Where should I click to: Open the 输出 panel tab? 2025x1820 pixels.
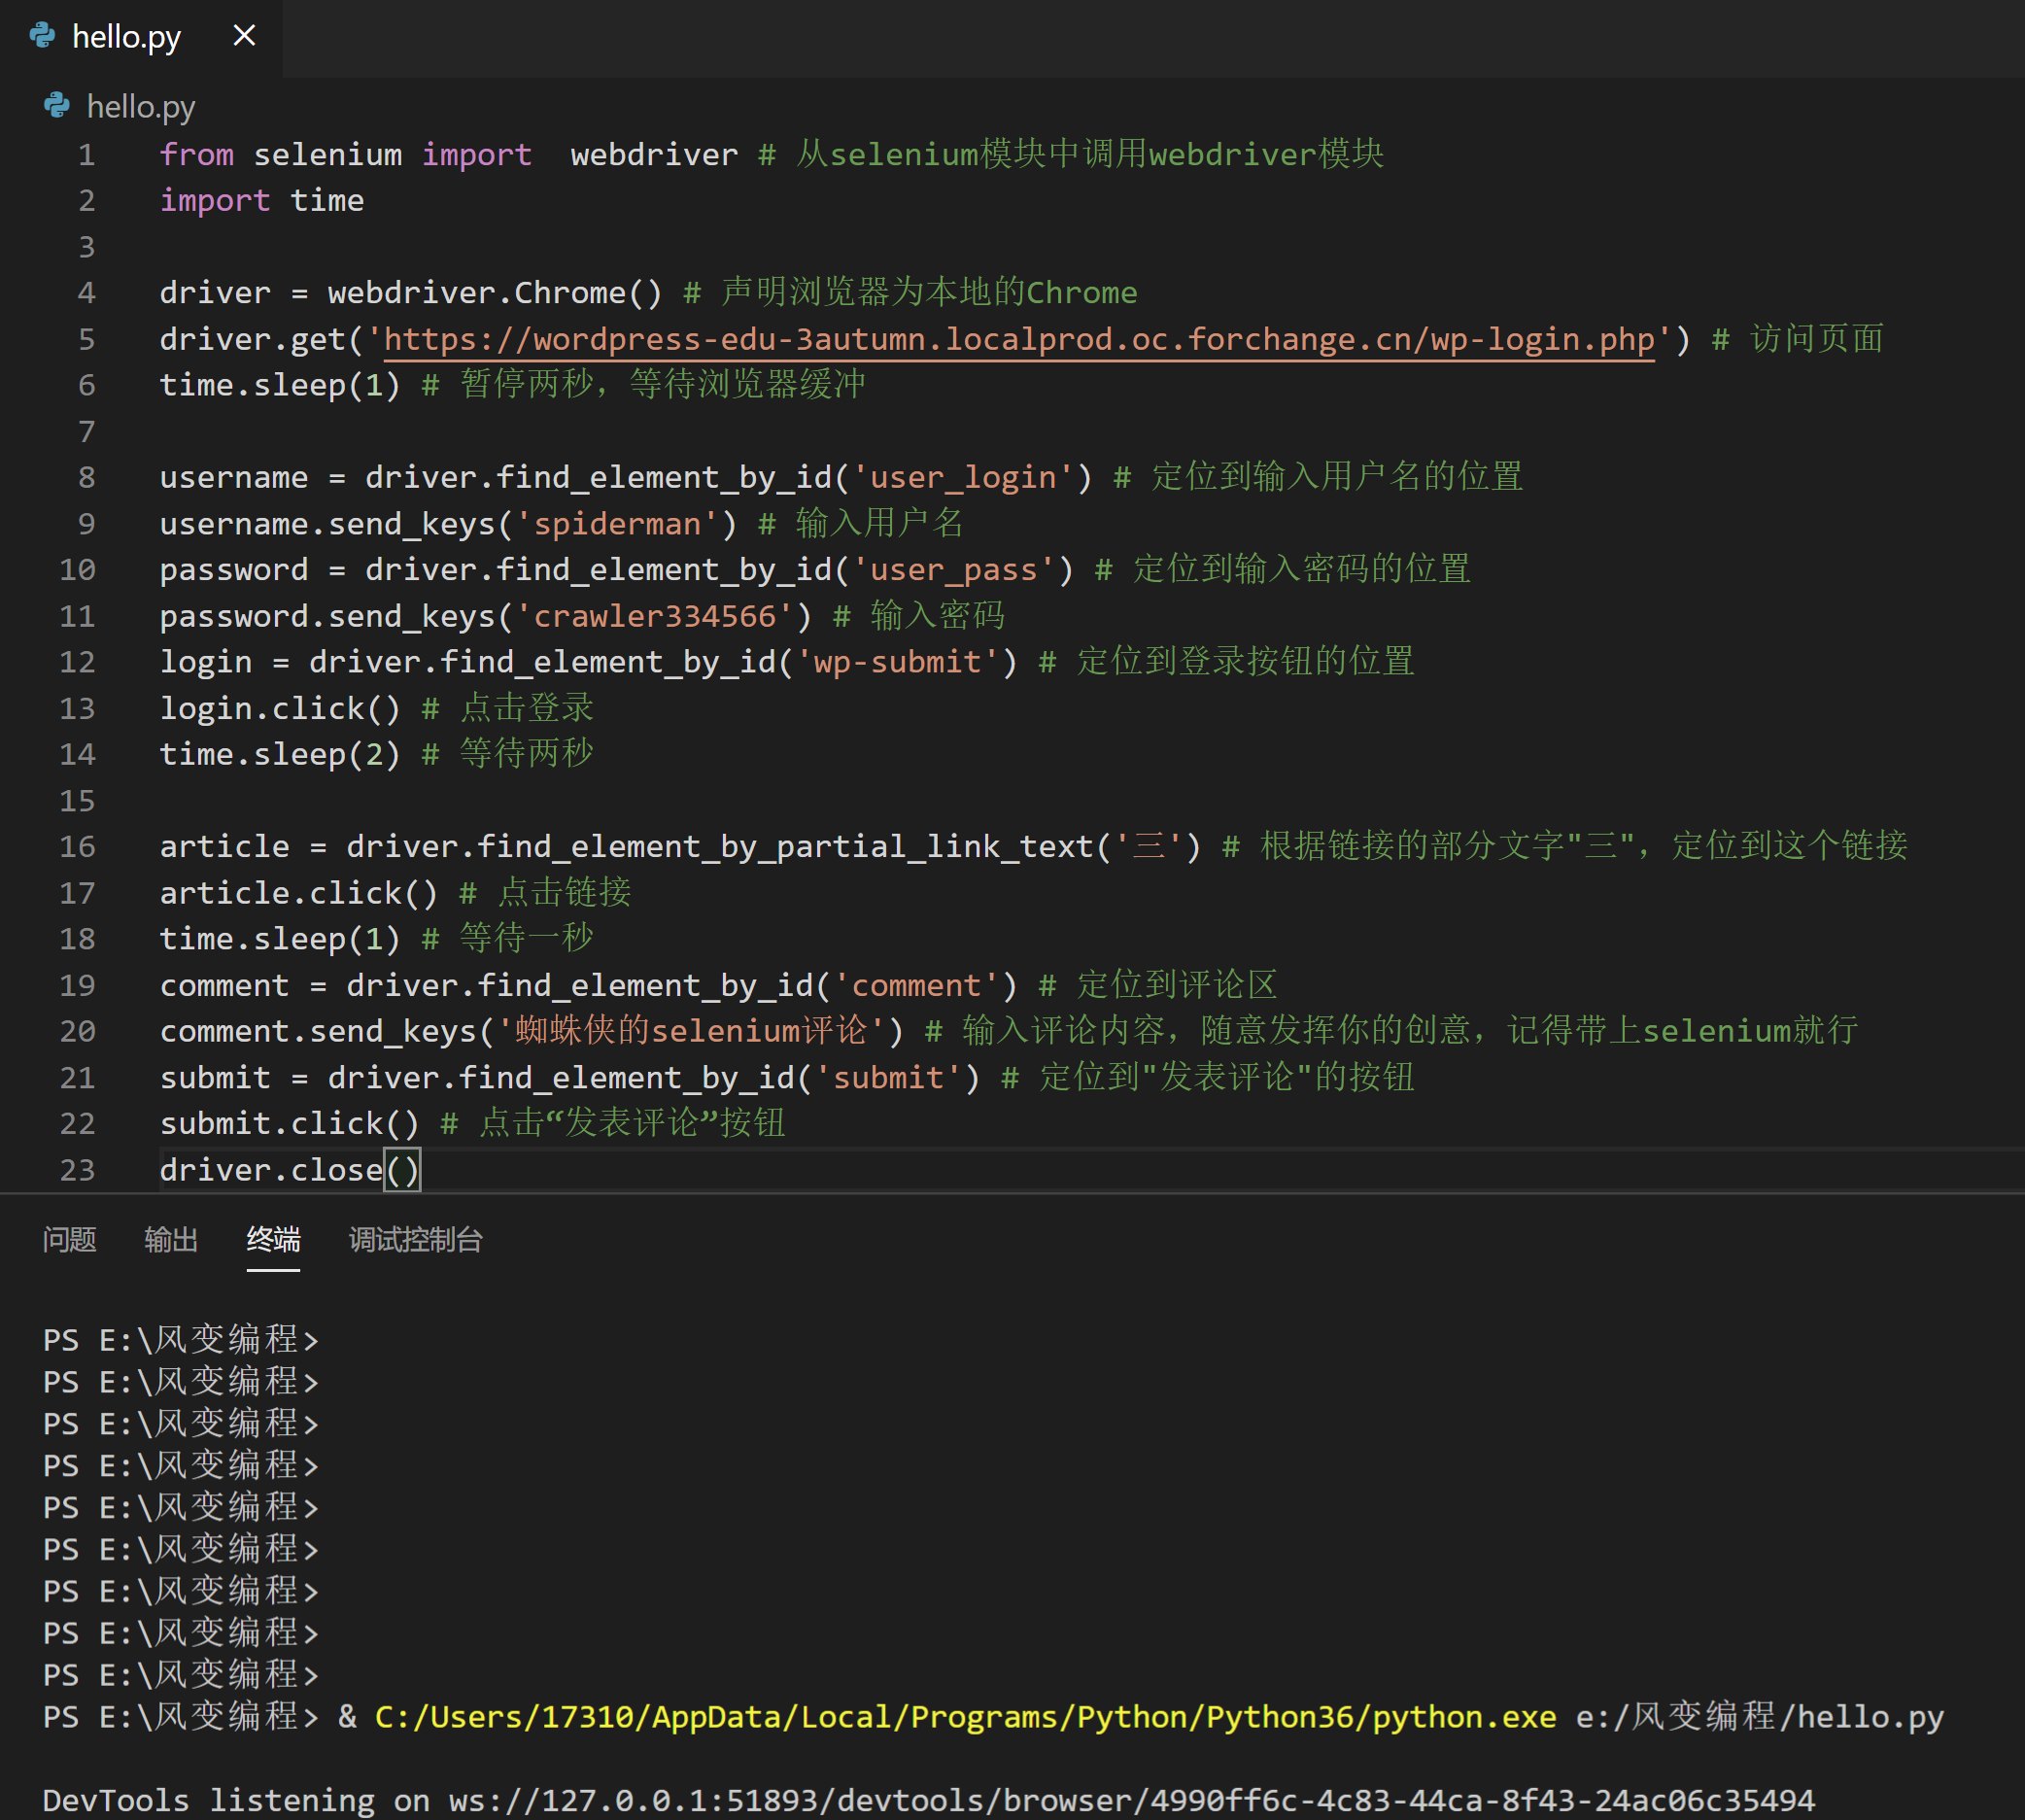pyautogui.click(x=171, y=1240)
